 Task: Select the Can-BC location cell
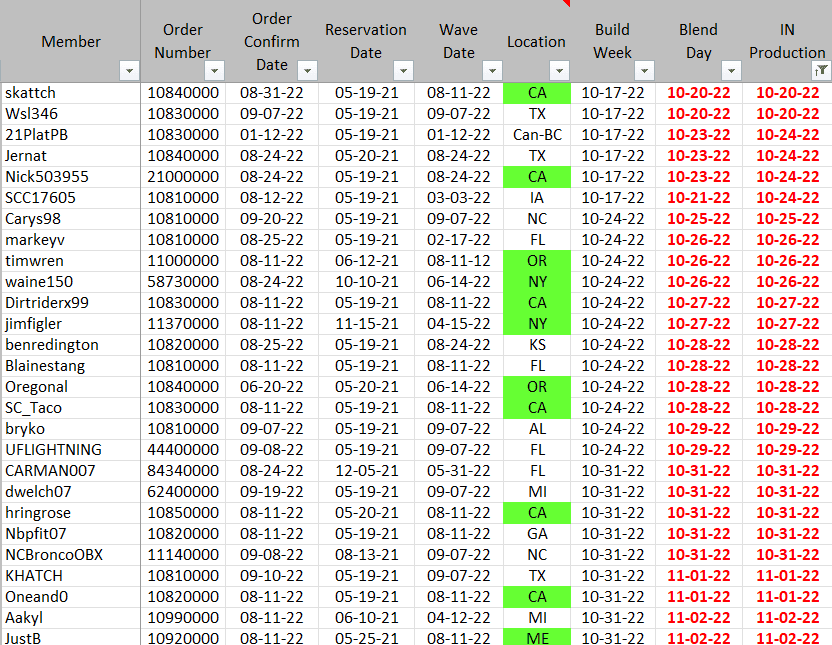(537, 135)
